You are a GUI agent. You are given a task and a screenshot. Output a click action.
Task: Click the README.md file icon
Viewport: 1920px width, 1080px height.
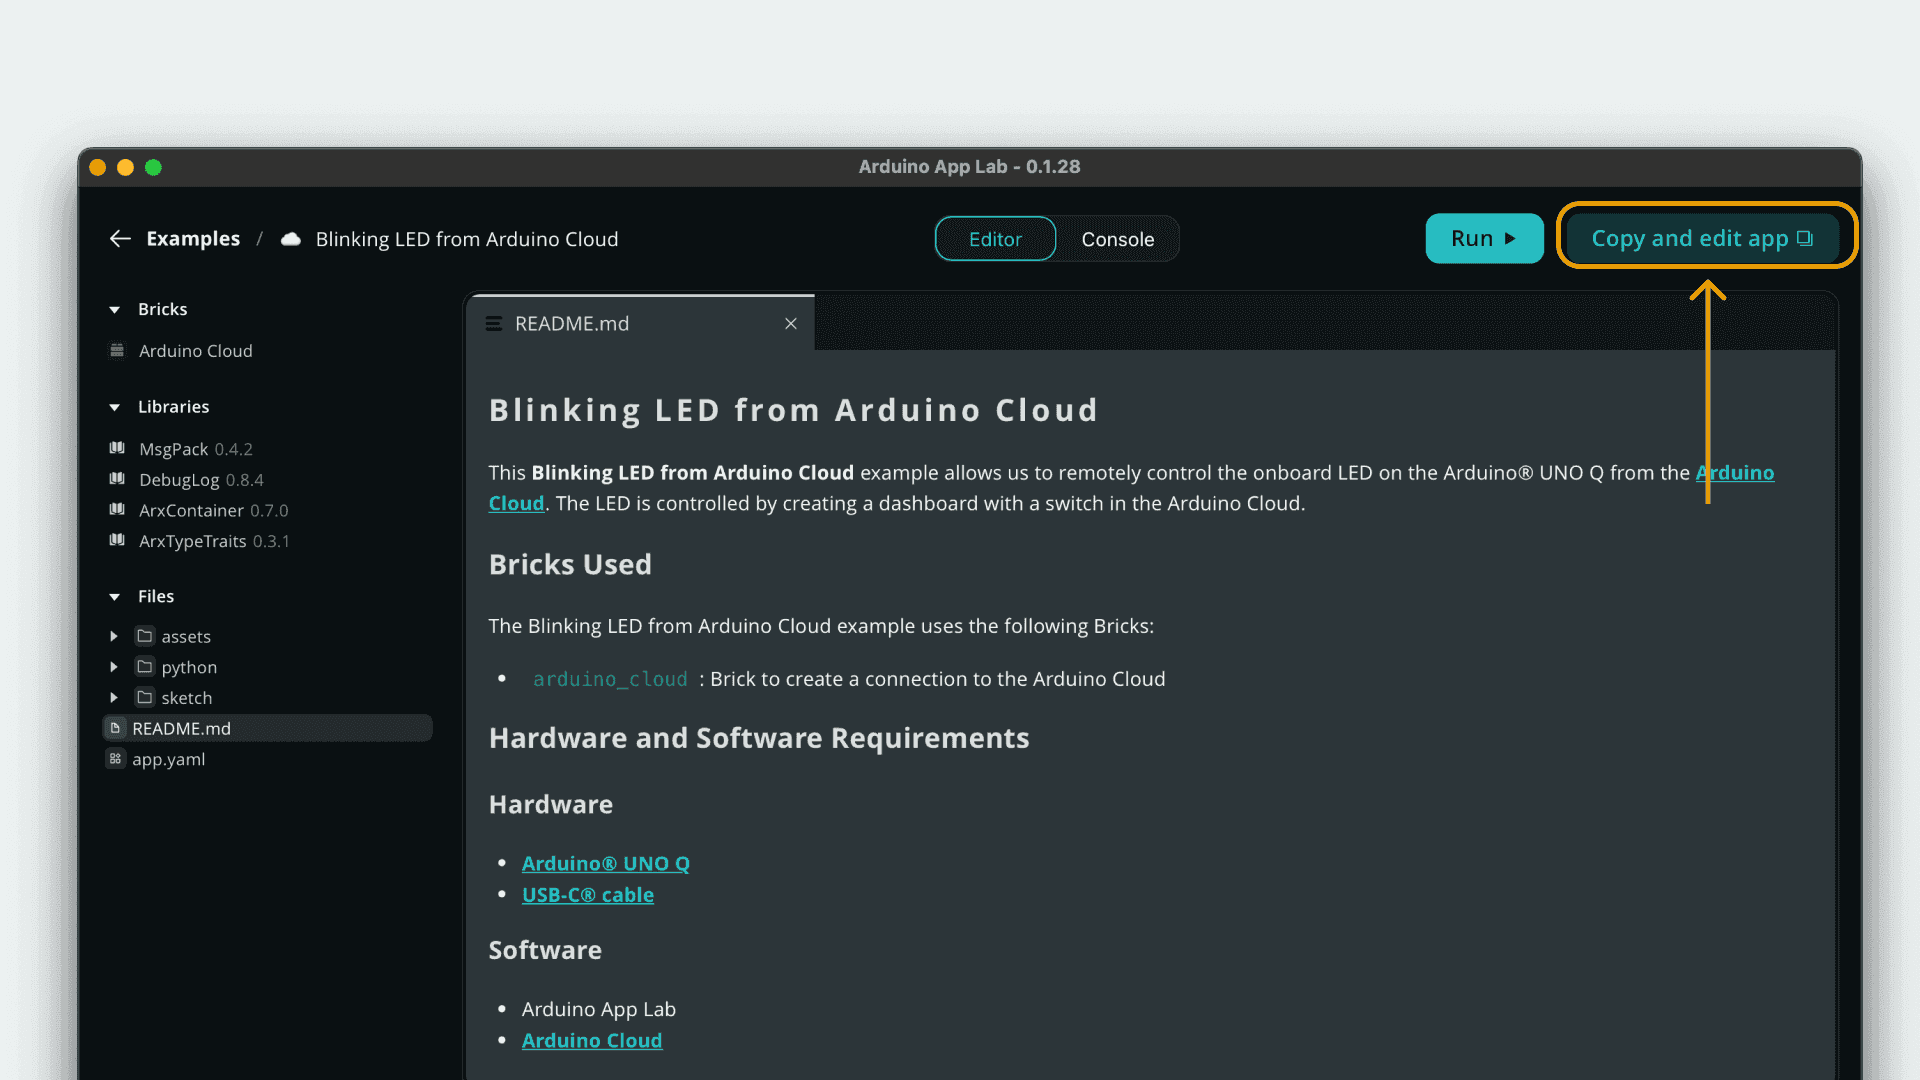[116, 728]
